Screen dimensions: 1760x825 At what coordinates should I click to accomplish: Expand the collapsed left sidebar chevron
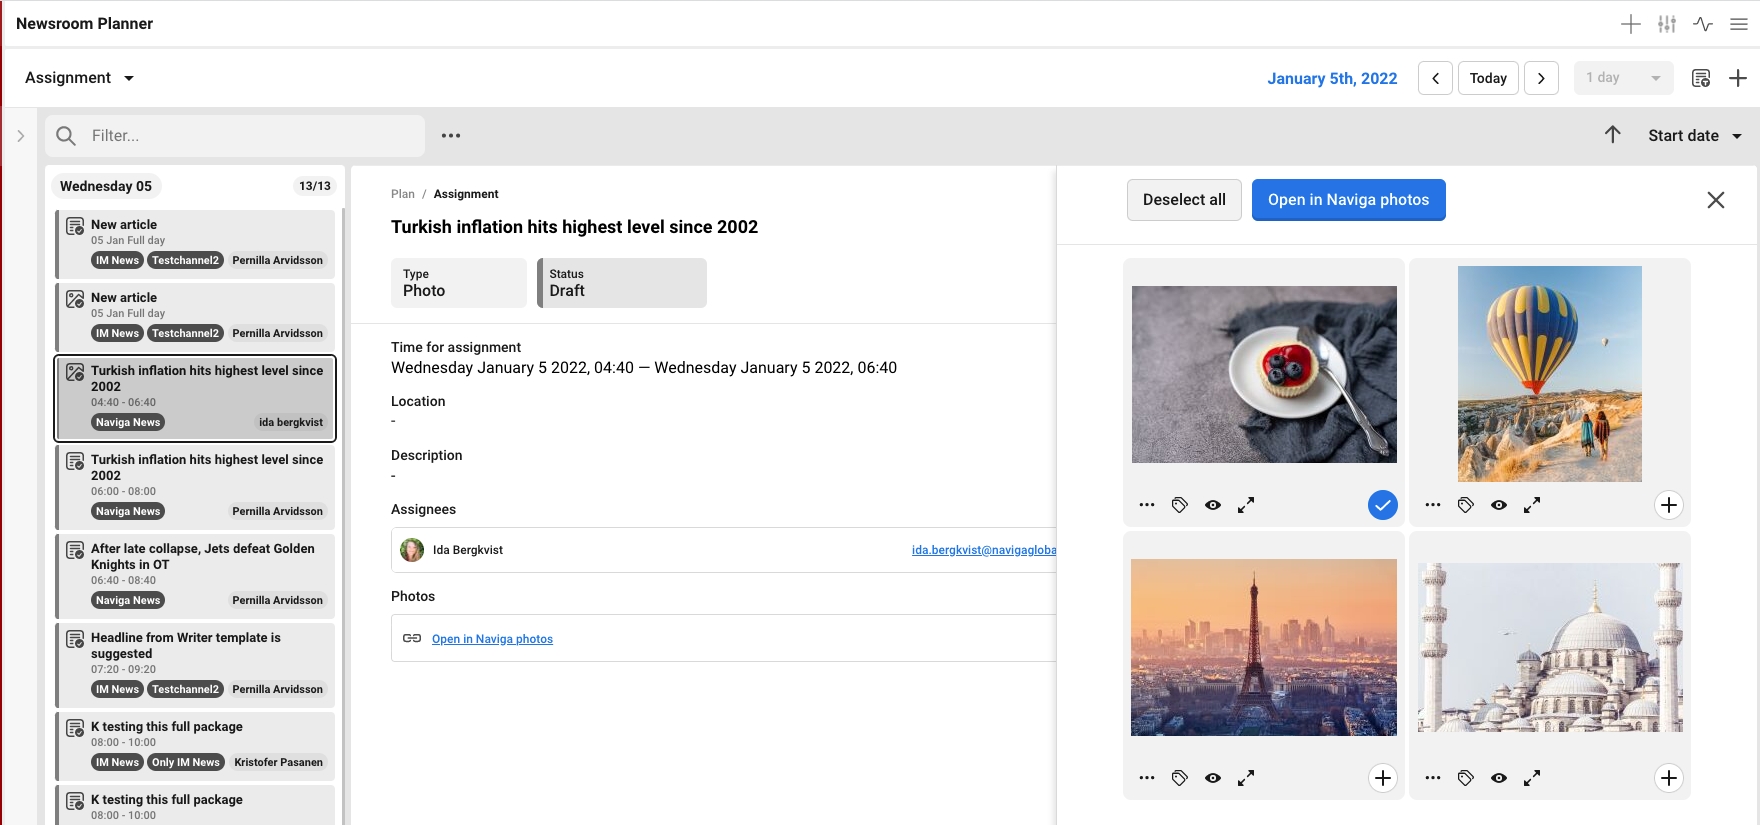(20, 136)
